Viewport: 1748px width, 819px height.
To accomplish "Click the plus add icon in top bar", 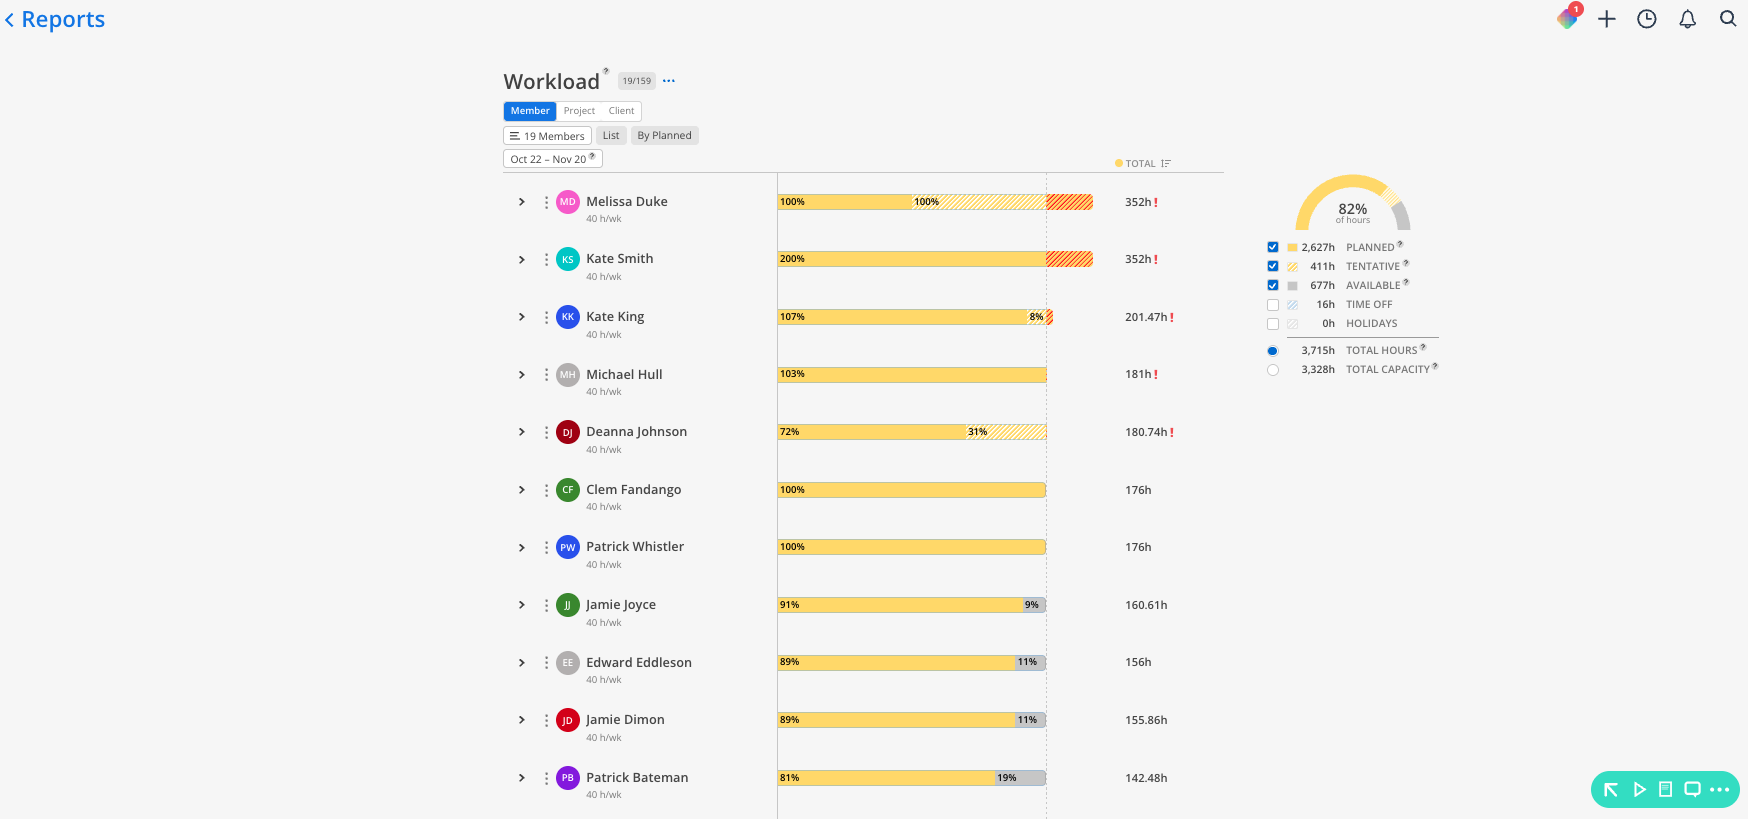I will (1607, 19).
